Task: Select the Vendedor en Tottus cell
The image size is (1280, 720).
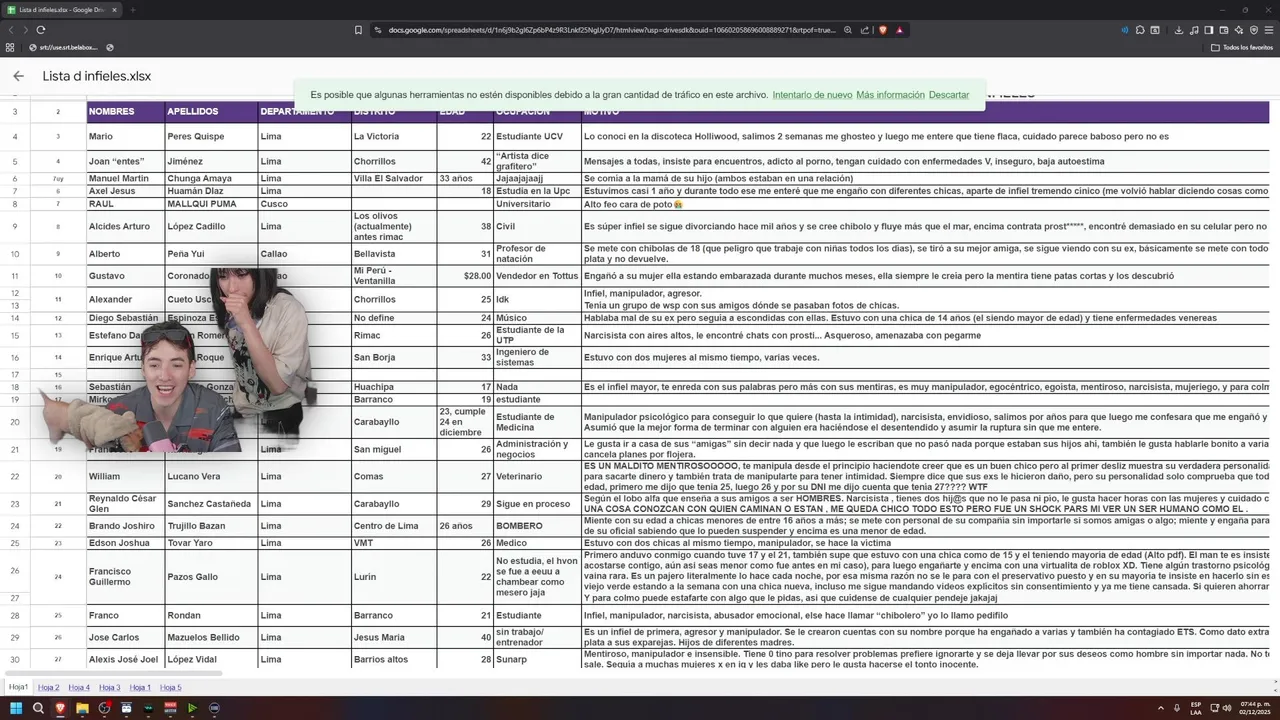Action: click(x=537, y=276)
